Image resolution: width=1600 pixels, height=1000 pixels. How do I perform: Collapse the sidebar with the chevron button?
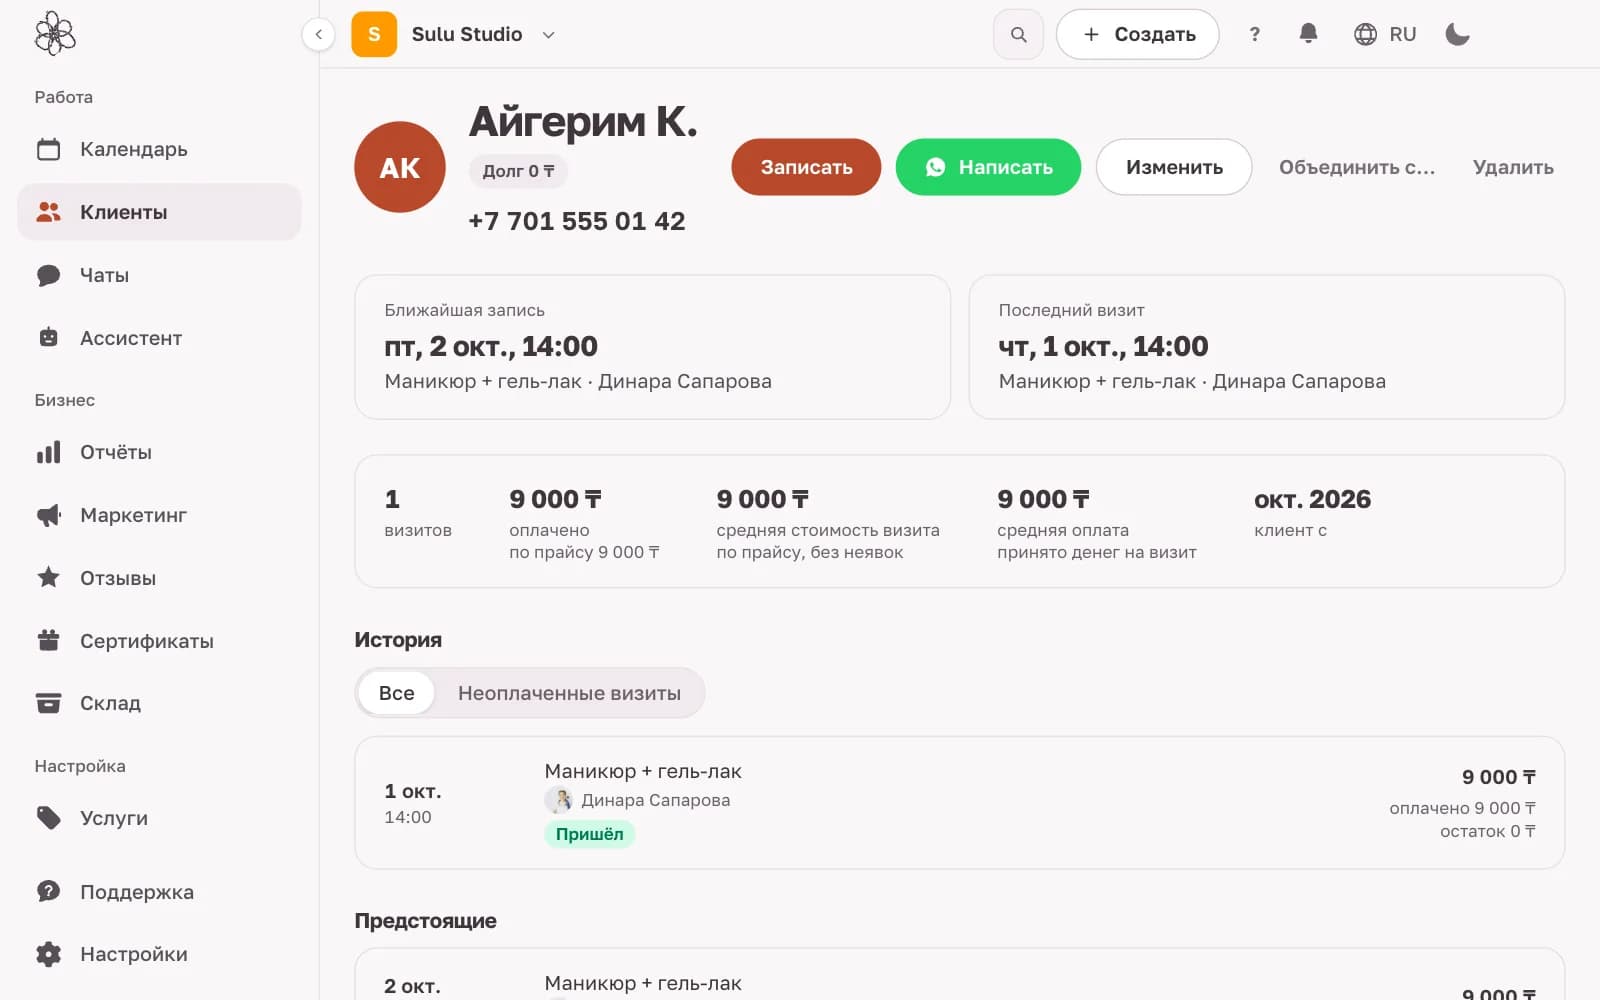pyautogui.click(x=318, y=34)
